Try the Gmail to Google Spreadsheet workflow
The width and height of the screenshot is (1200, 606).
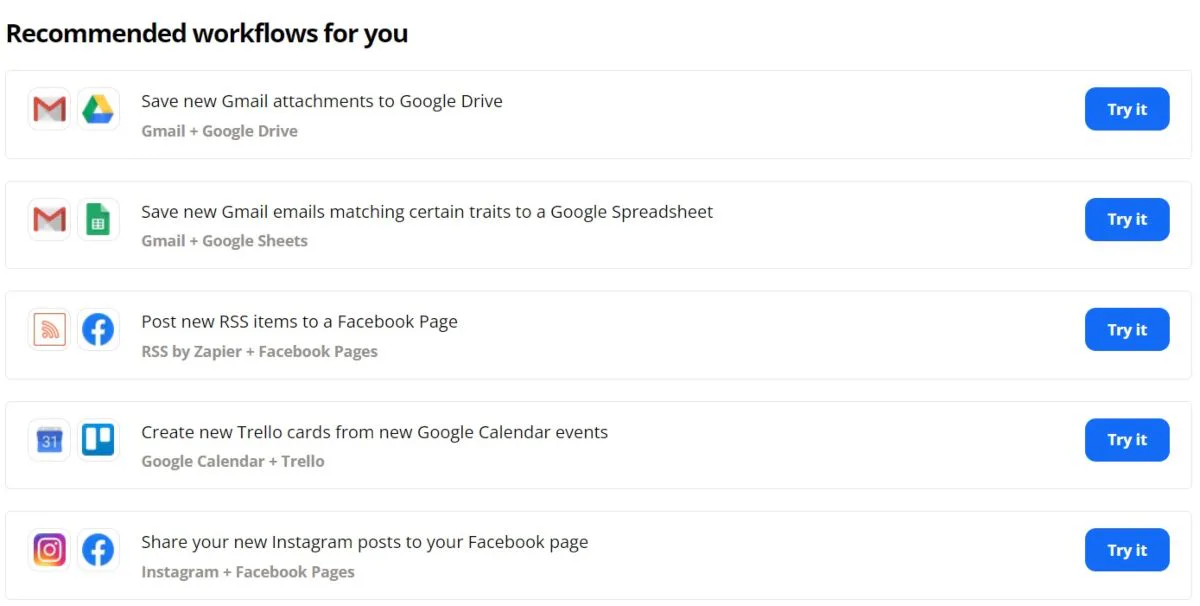[x=1127, y=219]
